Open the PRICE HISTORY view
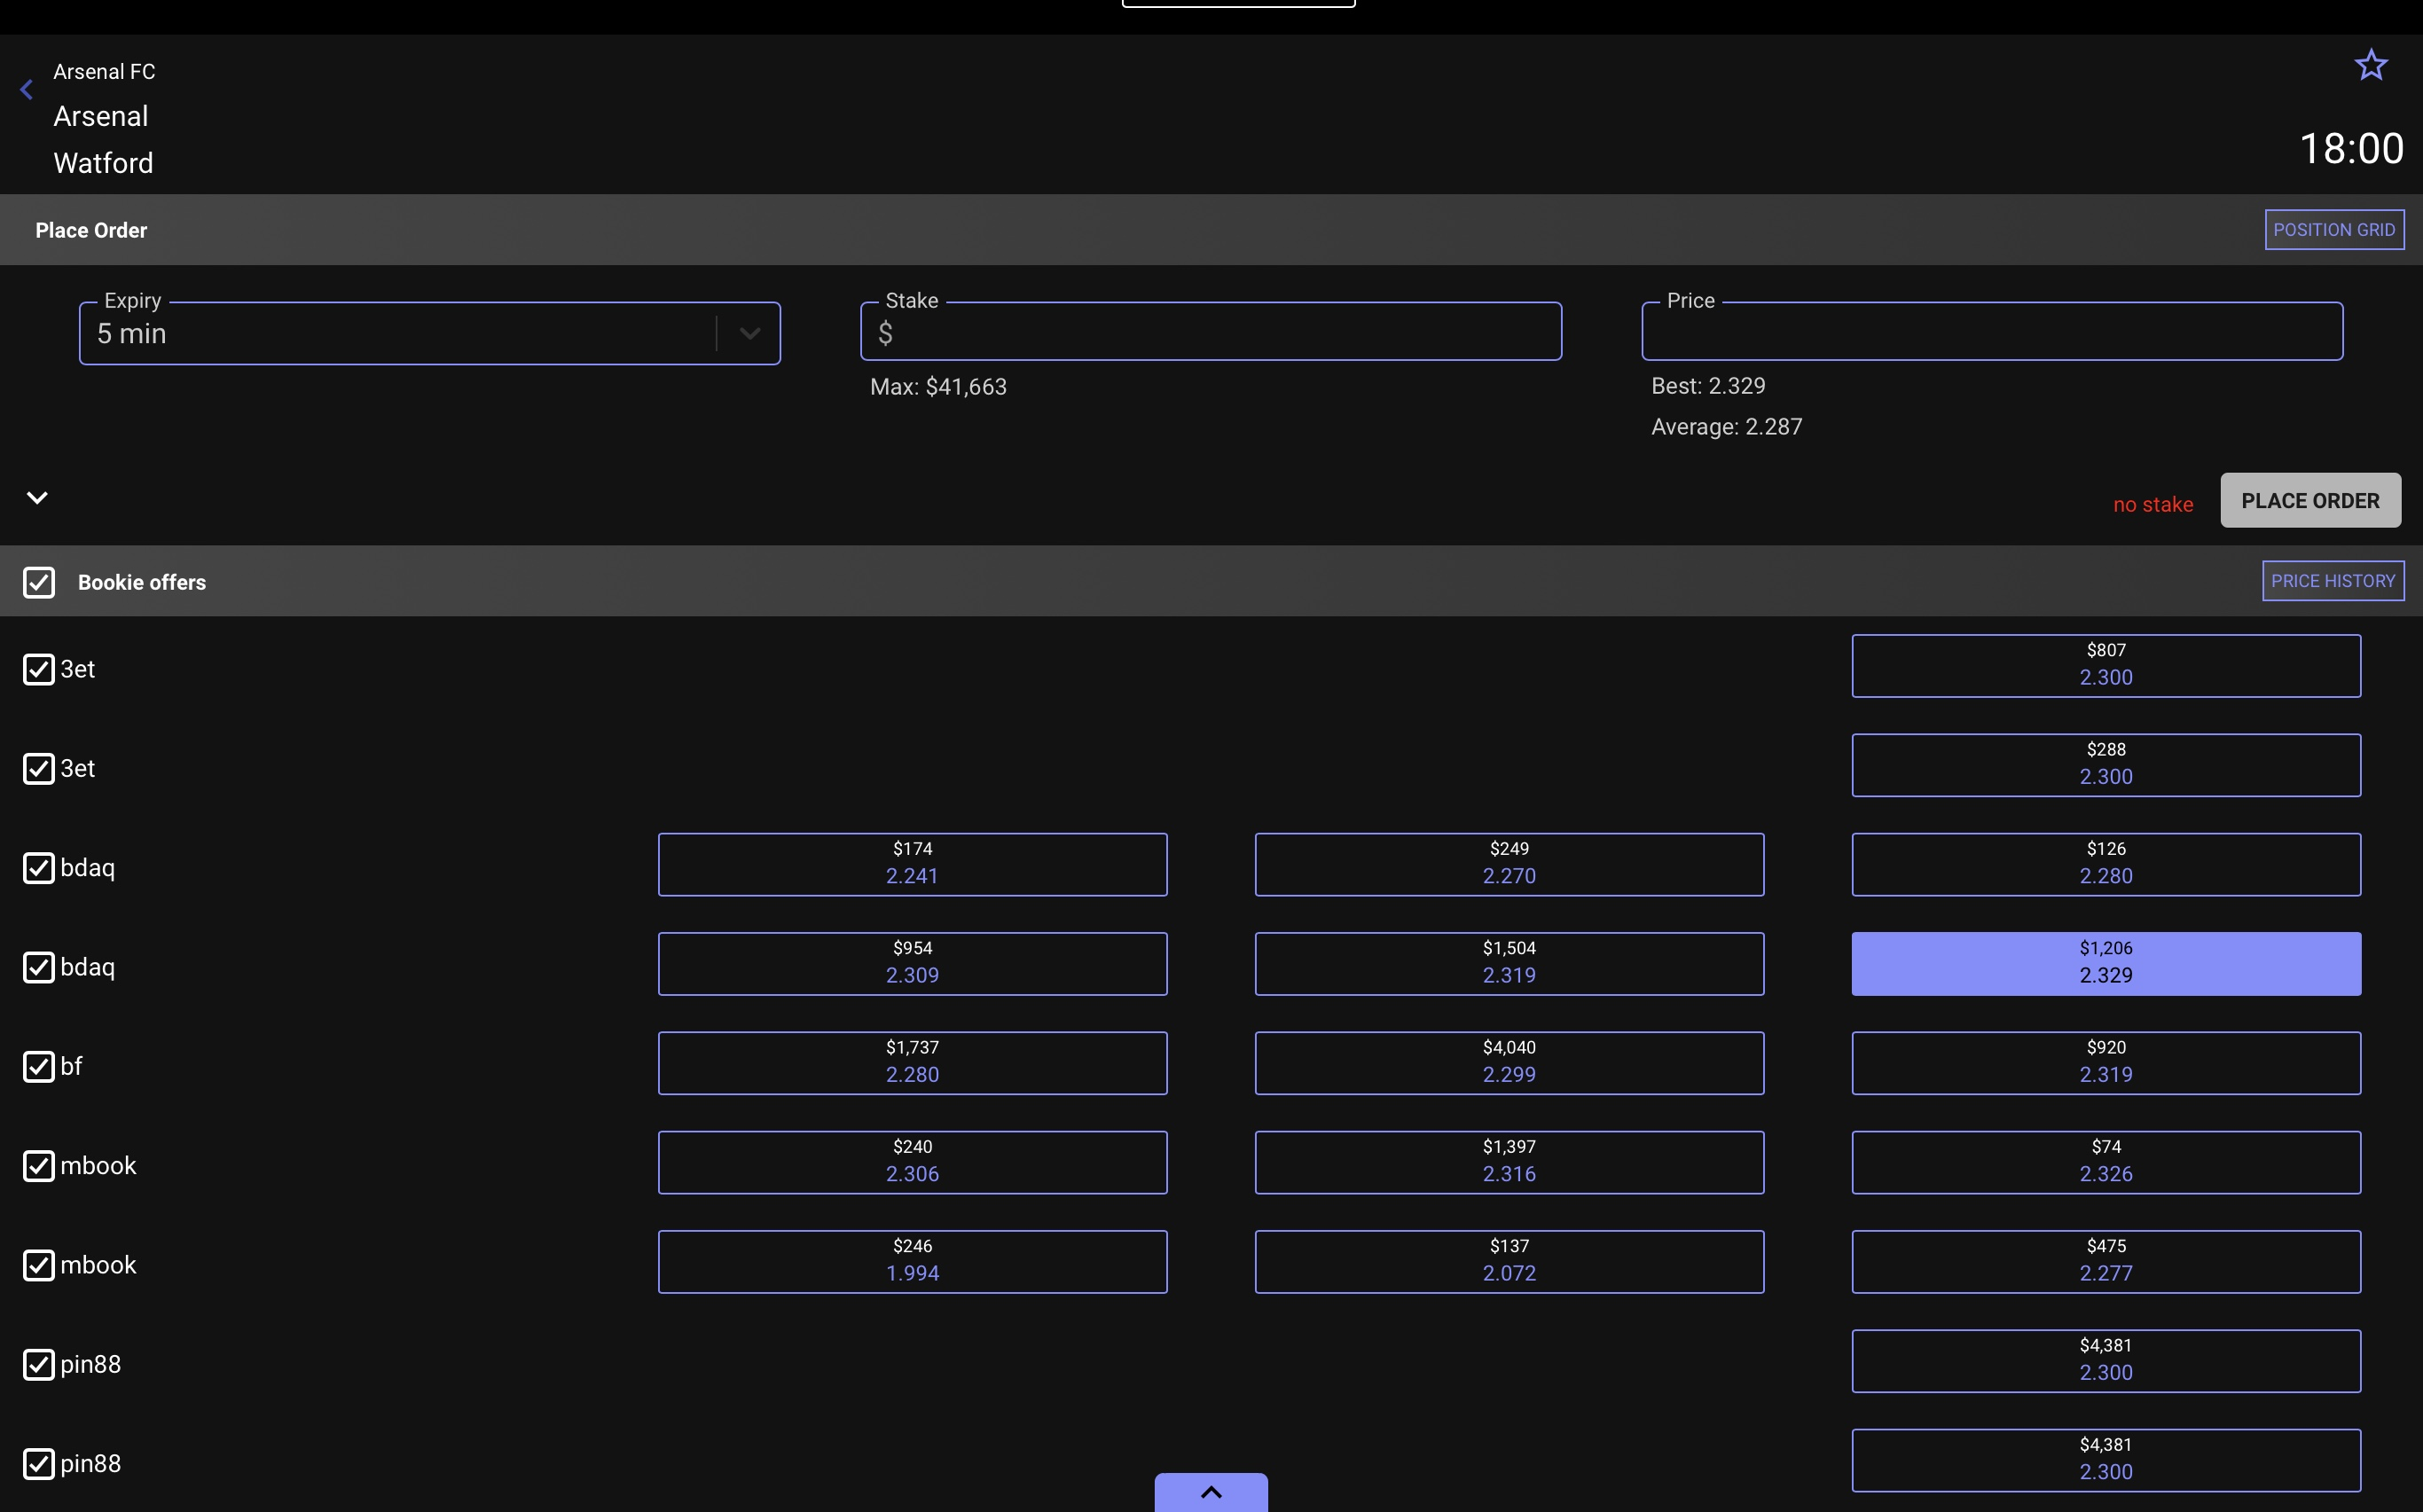 [x=2333, y=581]
